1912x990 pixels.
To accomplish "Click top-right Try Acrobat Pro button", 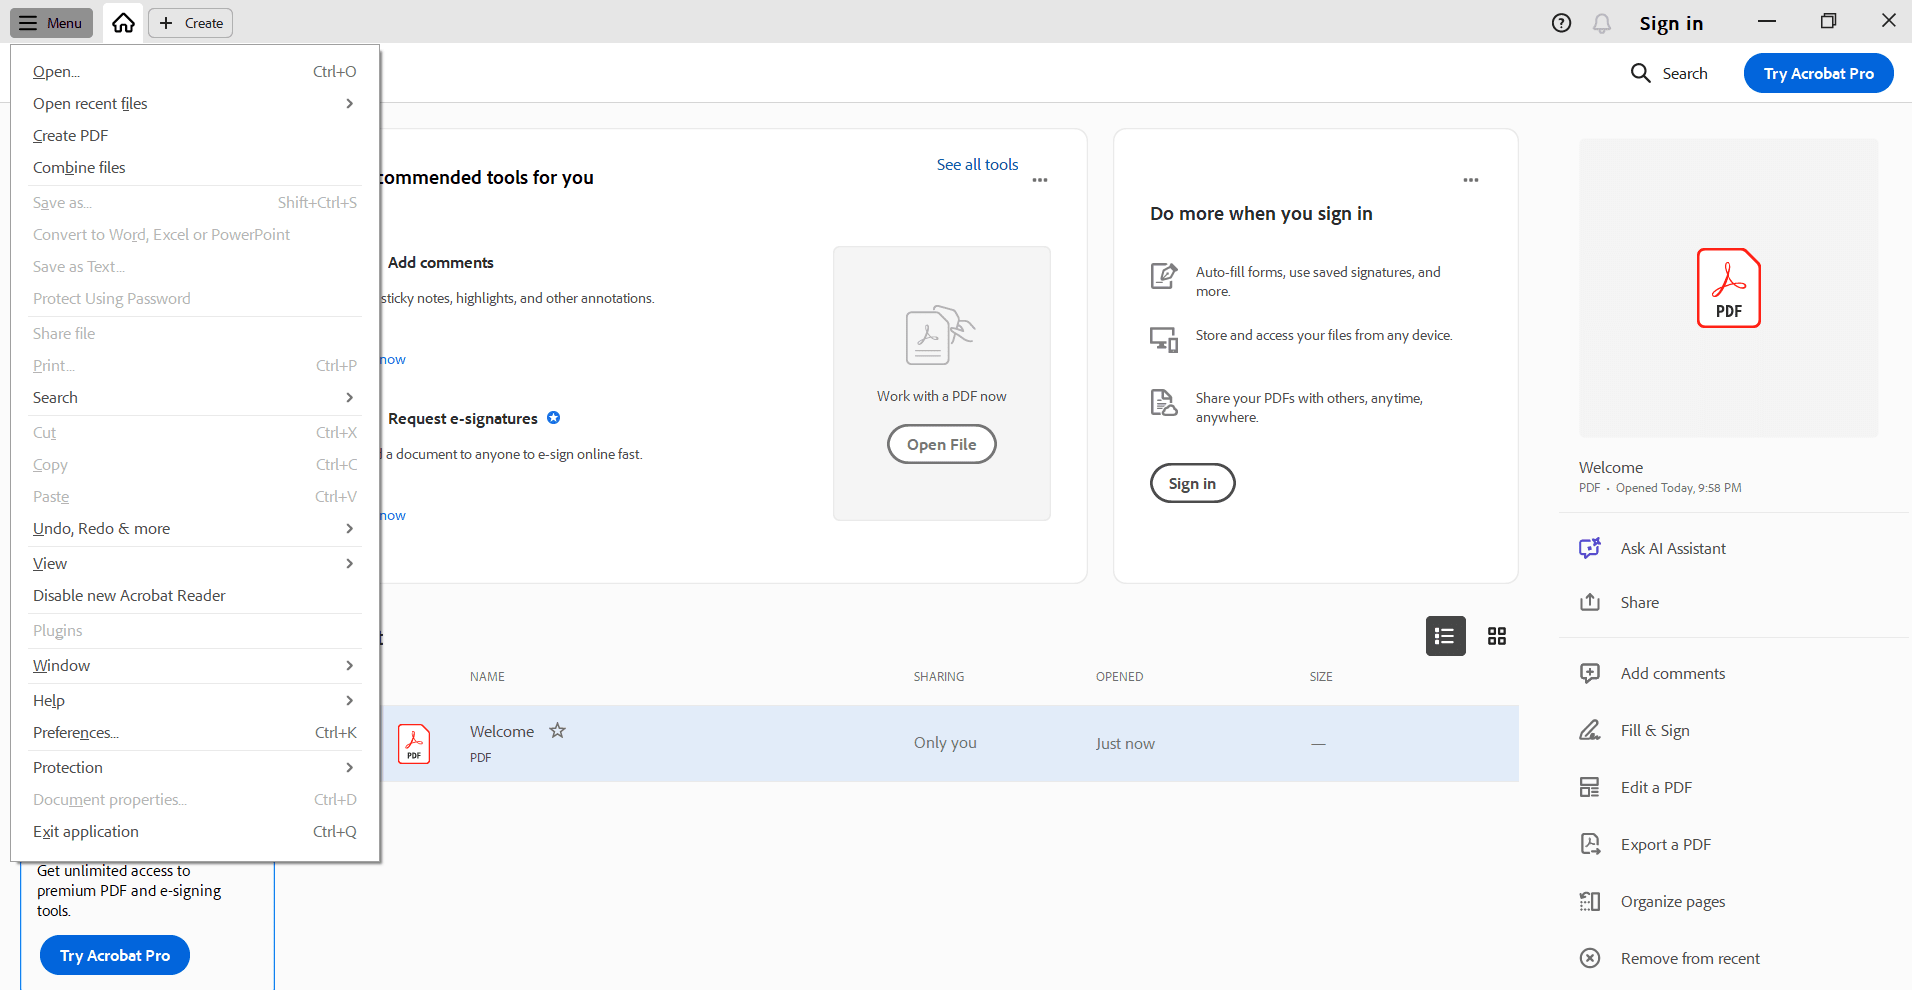I will coord(1818,73).
